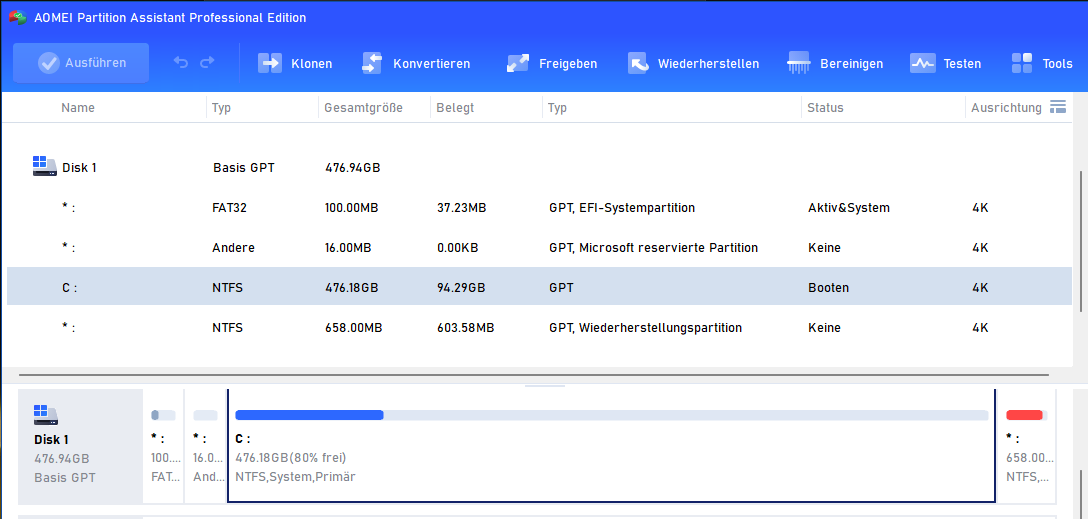Click the partition list vertical scrollbar
The image size is (1088, 519).
pos(1079,239)
